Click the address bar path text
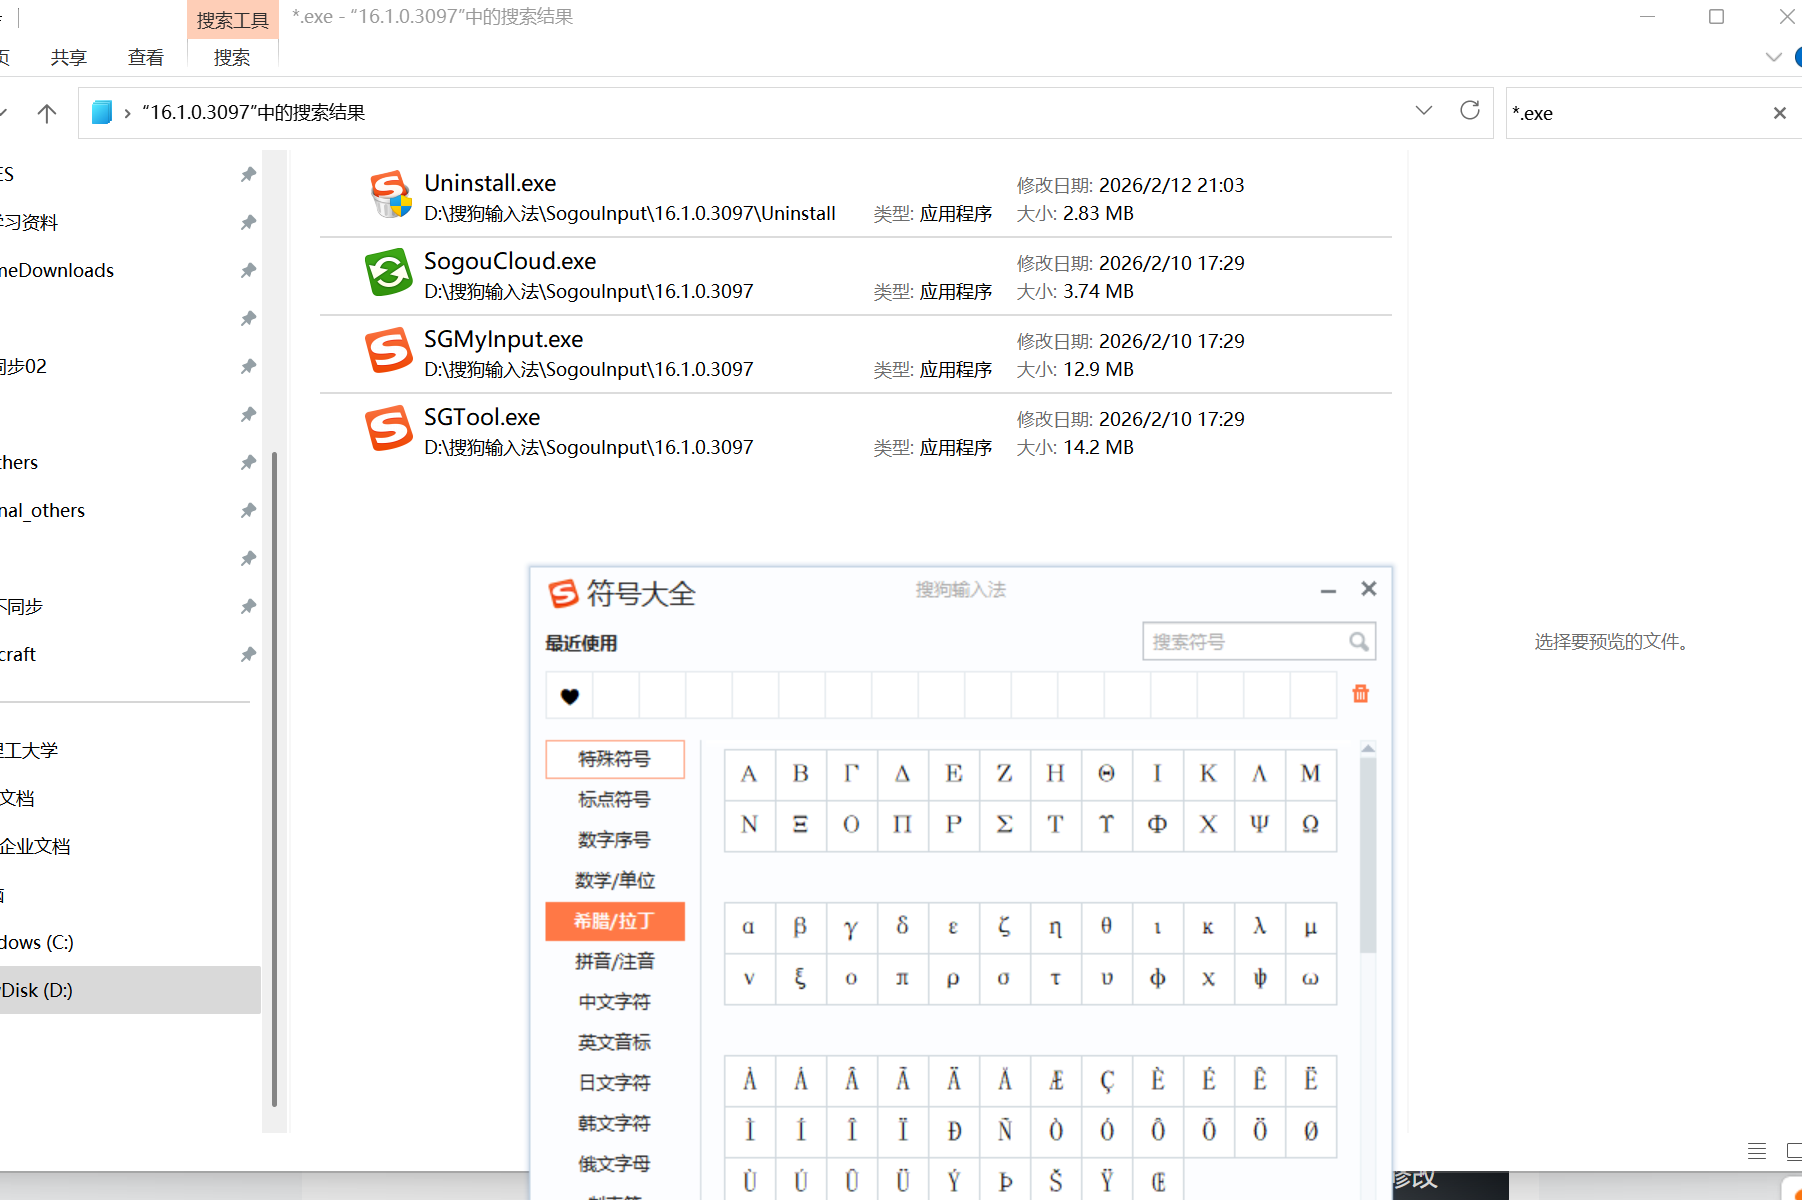Screen dimensions: 1802x1200 click(x=254, y=113)
